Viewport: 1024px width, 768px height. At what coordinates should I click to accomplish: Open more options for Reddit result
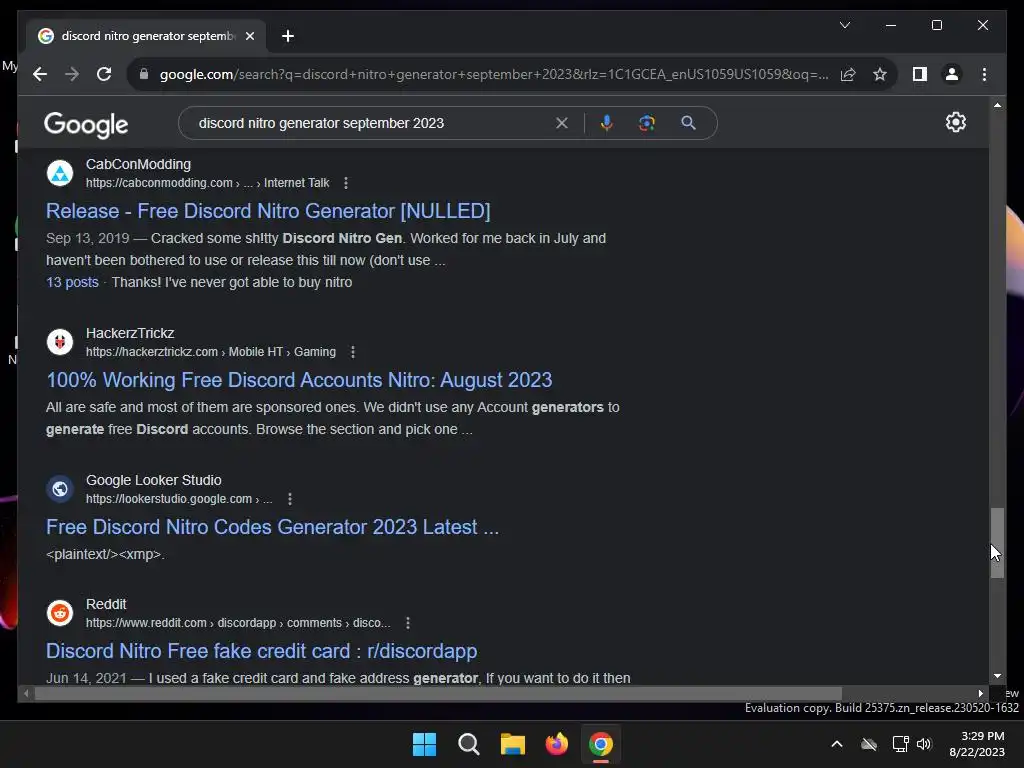[x=408, y=623]
